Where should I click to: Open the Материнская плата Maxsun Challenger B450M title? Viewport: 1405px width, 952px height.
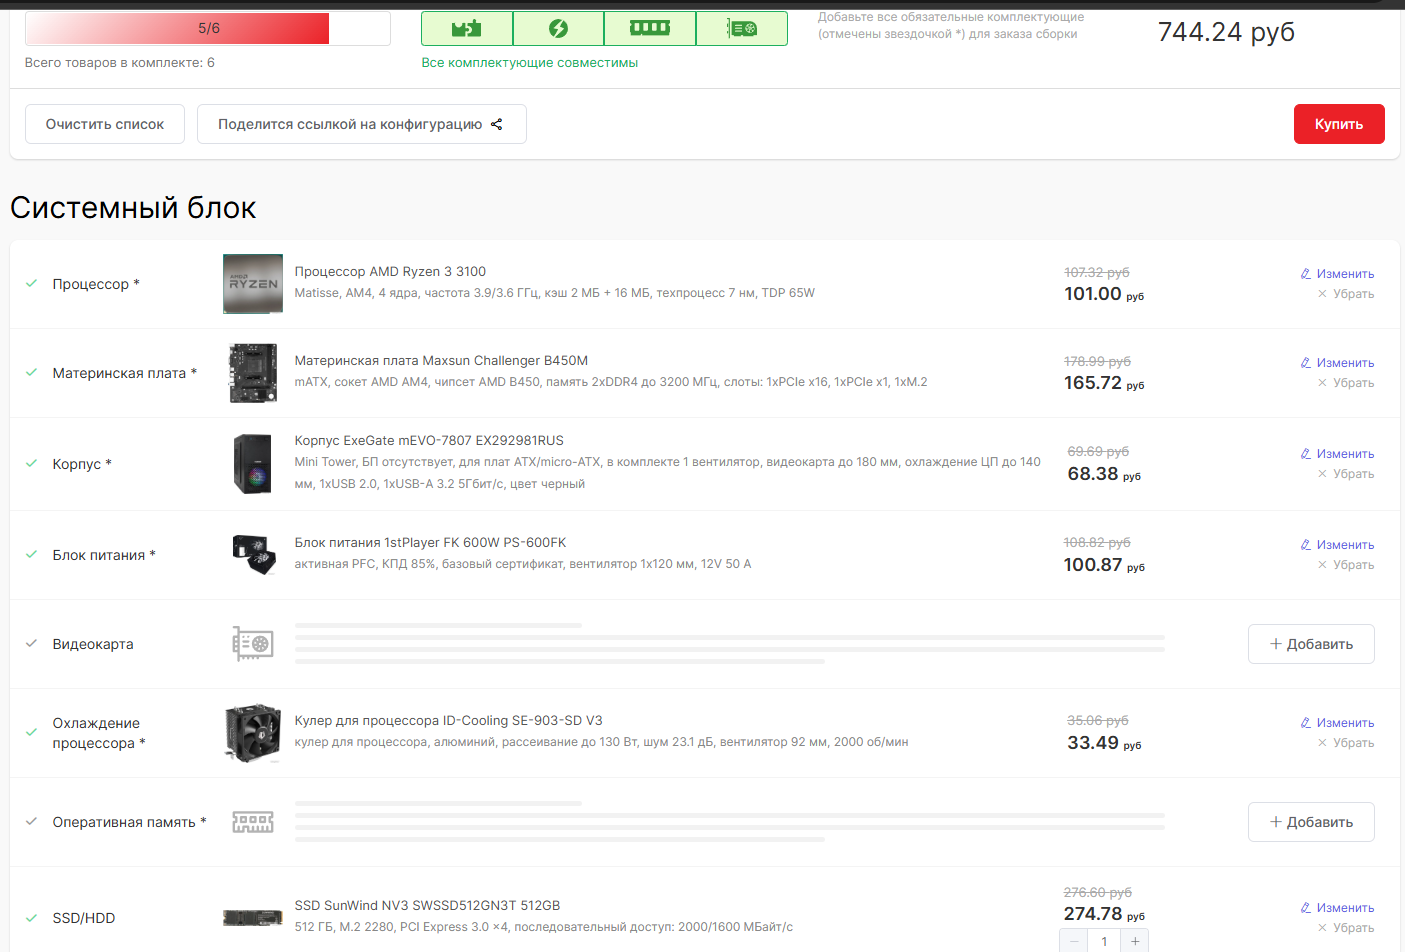pos(441,361)
